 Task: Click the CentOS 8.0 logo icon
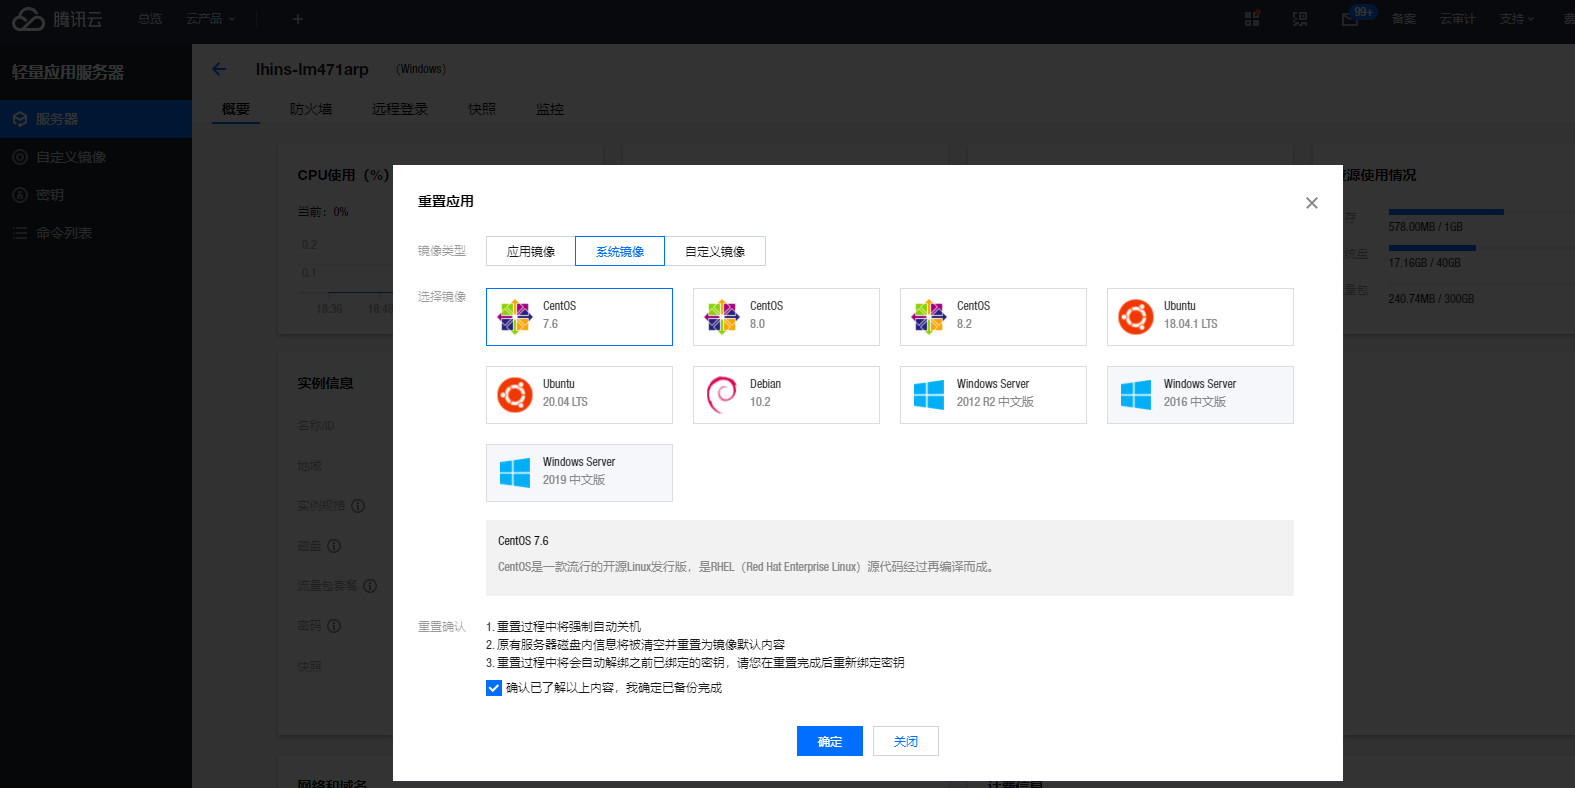coord(722,317)
